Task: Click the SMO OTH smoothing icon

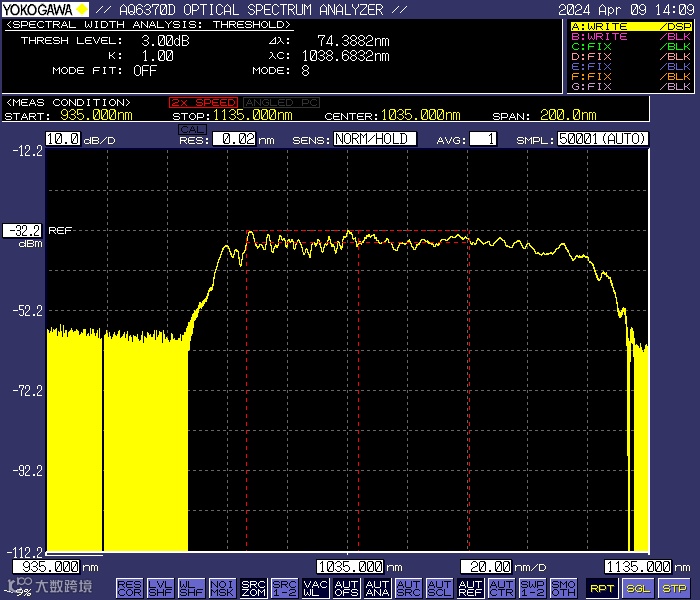Action: [563, 589]
